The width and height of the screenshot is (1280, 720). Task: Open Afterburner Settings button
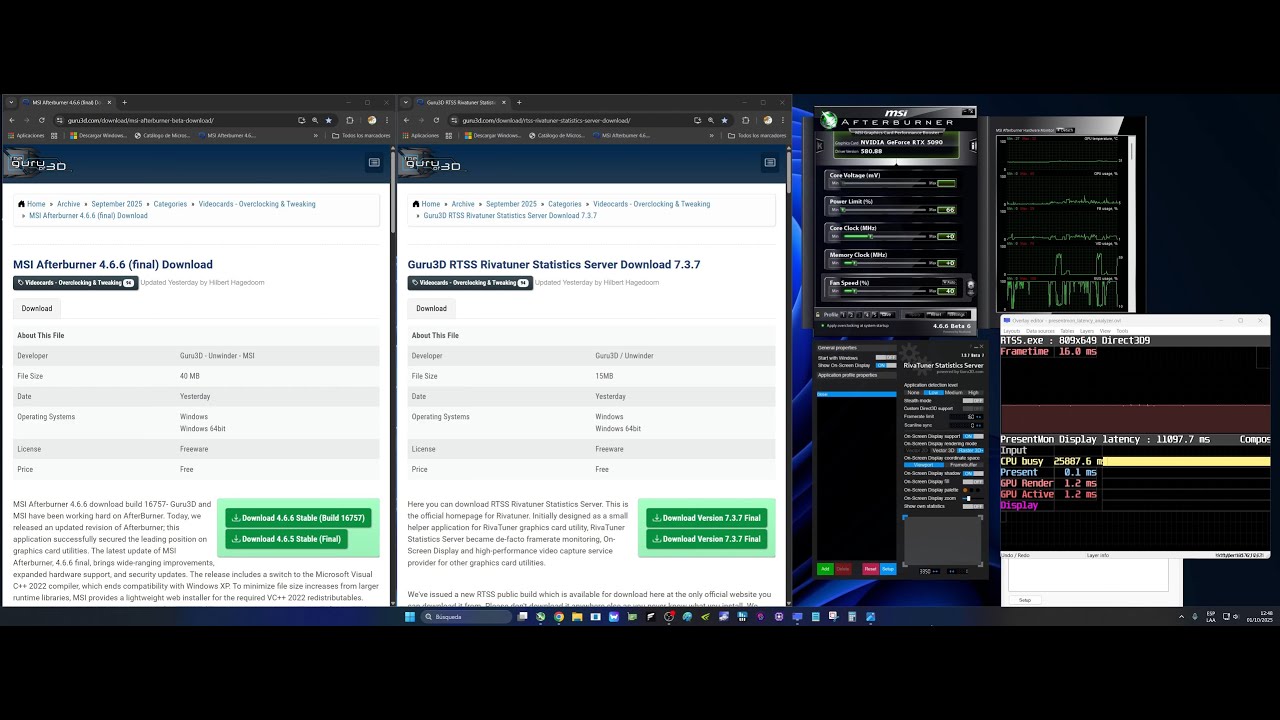(957, 314)
